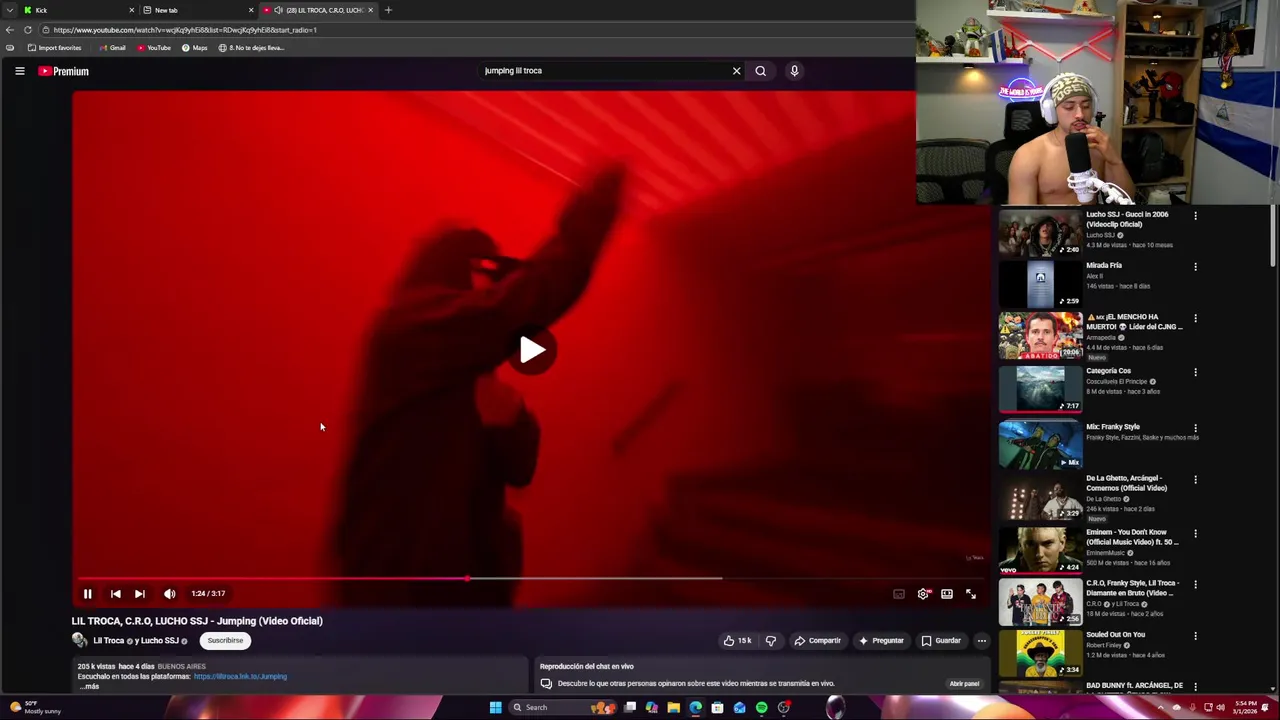
Task: Go to YouTube Premium home logo
Action: click(x=64, y=71)
